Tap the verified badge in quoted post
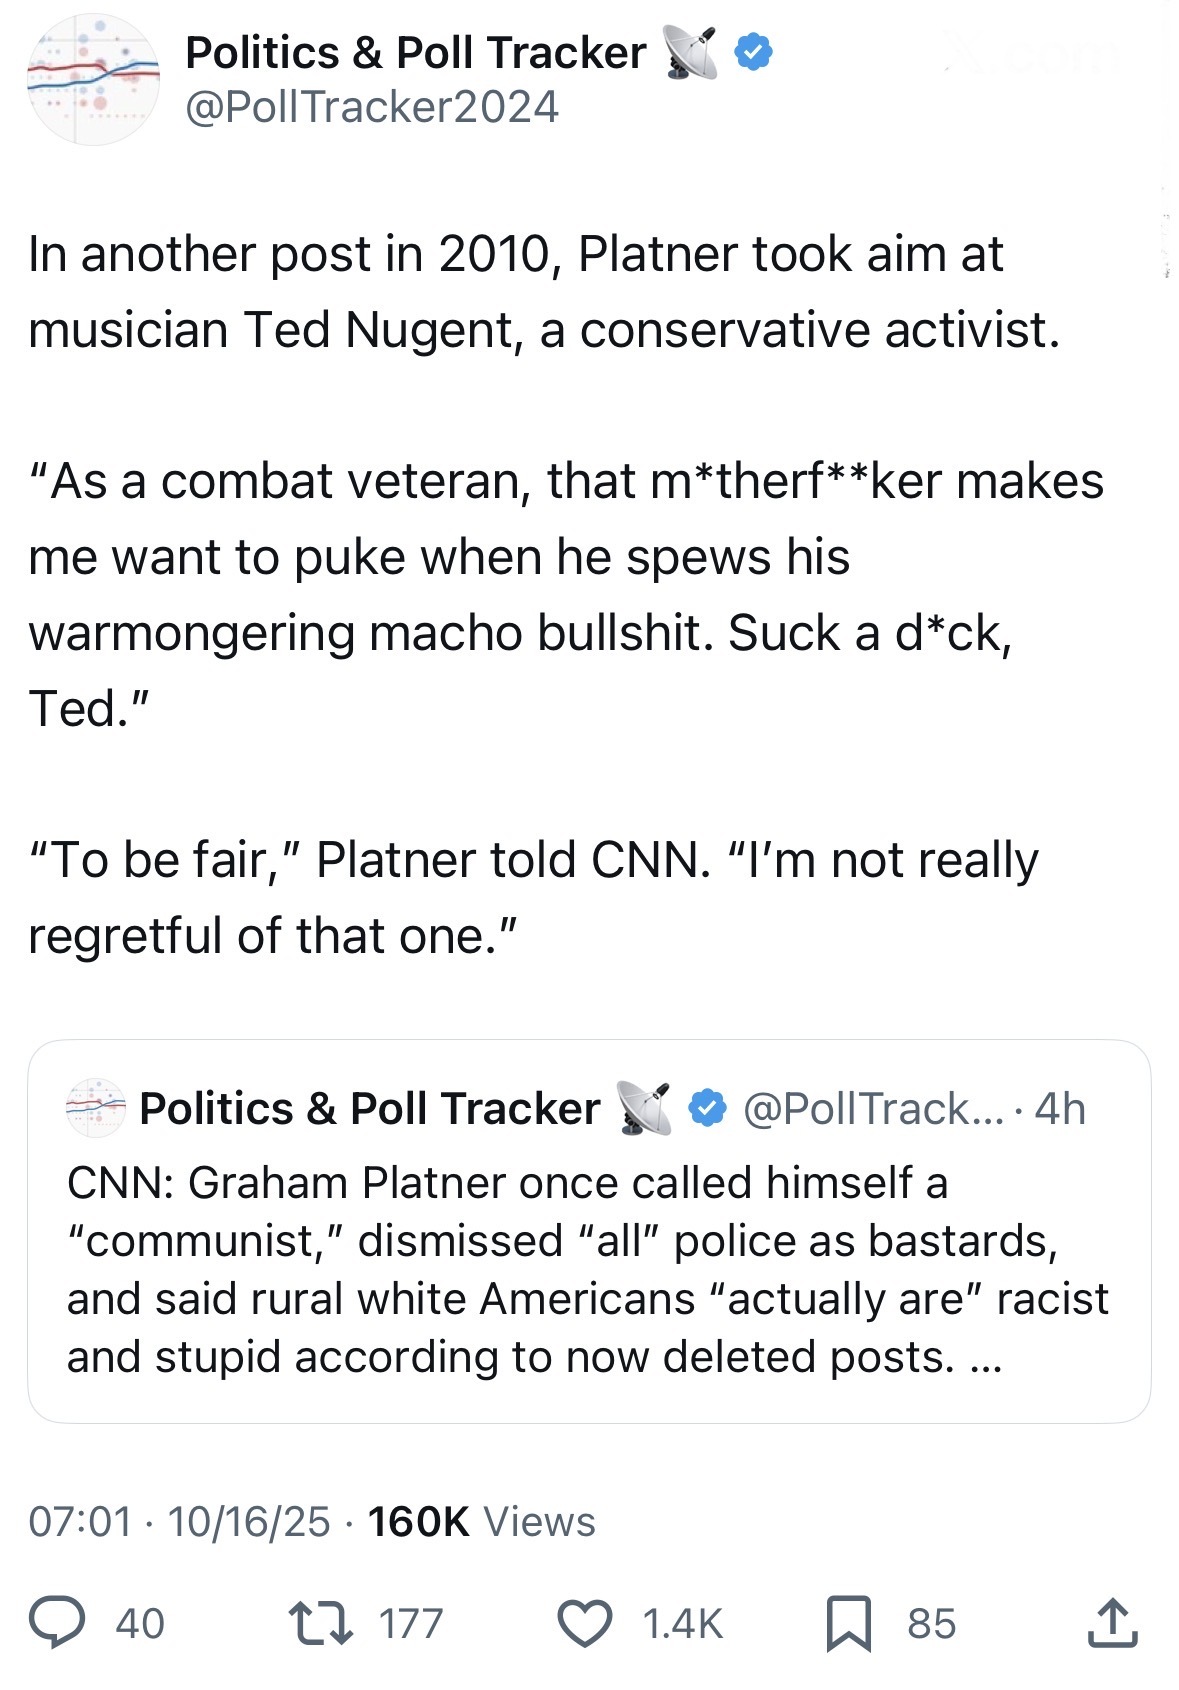The height and width of the screenshot is (1690, 1179). coord(708,1108)
